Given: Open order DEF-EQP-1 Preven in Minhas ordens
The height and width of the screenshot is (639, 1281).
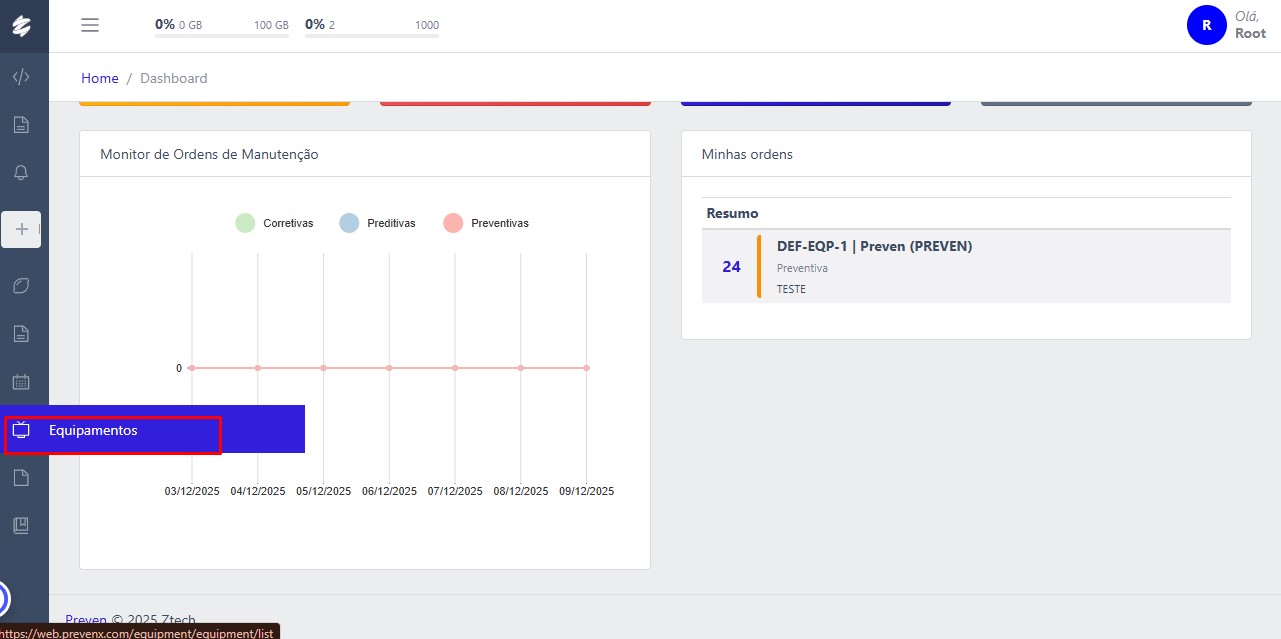Looking at the screenshot, I should tap(873, 246).
